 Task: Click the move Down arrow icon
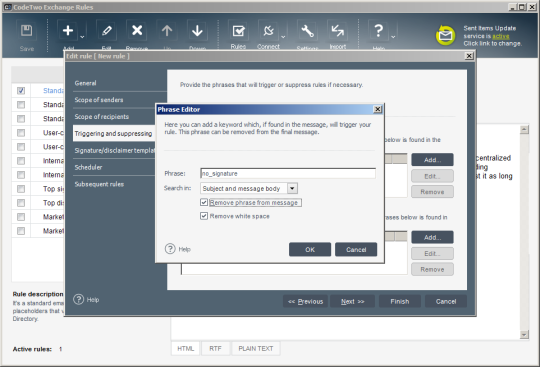click(197, 31)
